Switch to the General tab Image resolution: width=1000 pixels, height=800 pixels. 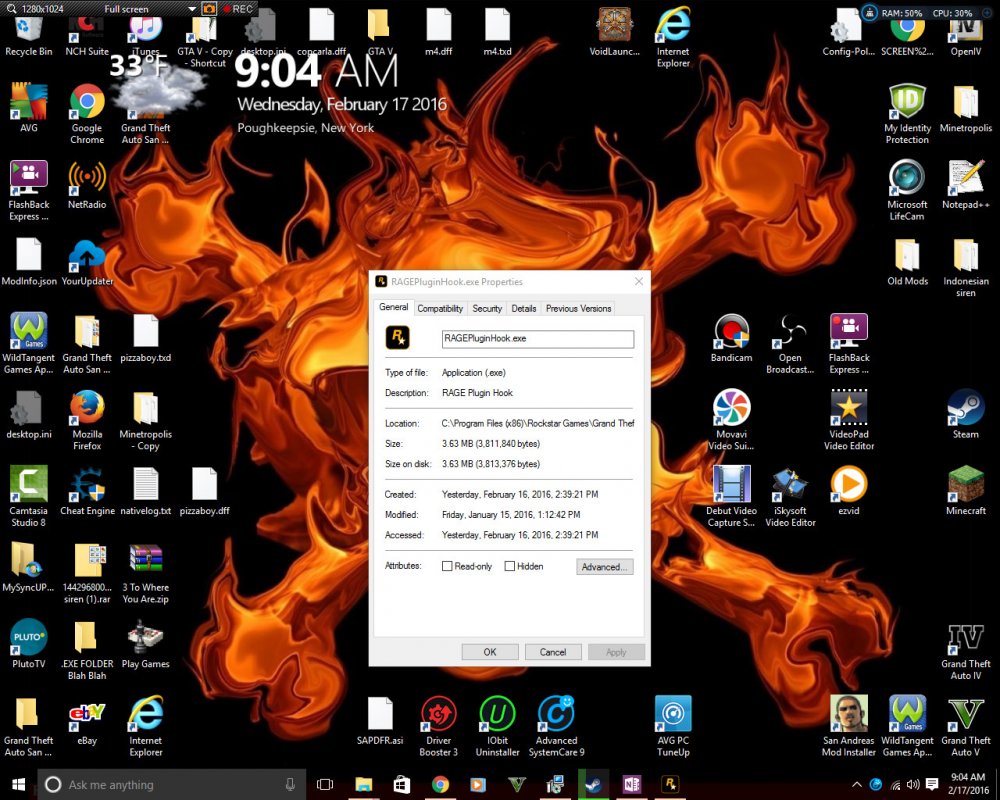pos(393,307)
